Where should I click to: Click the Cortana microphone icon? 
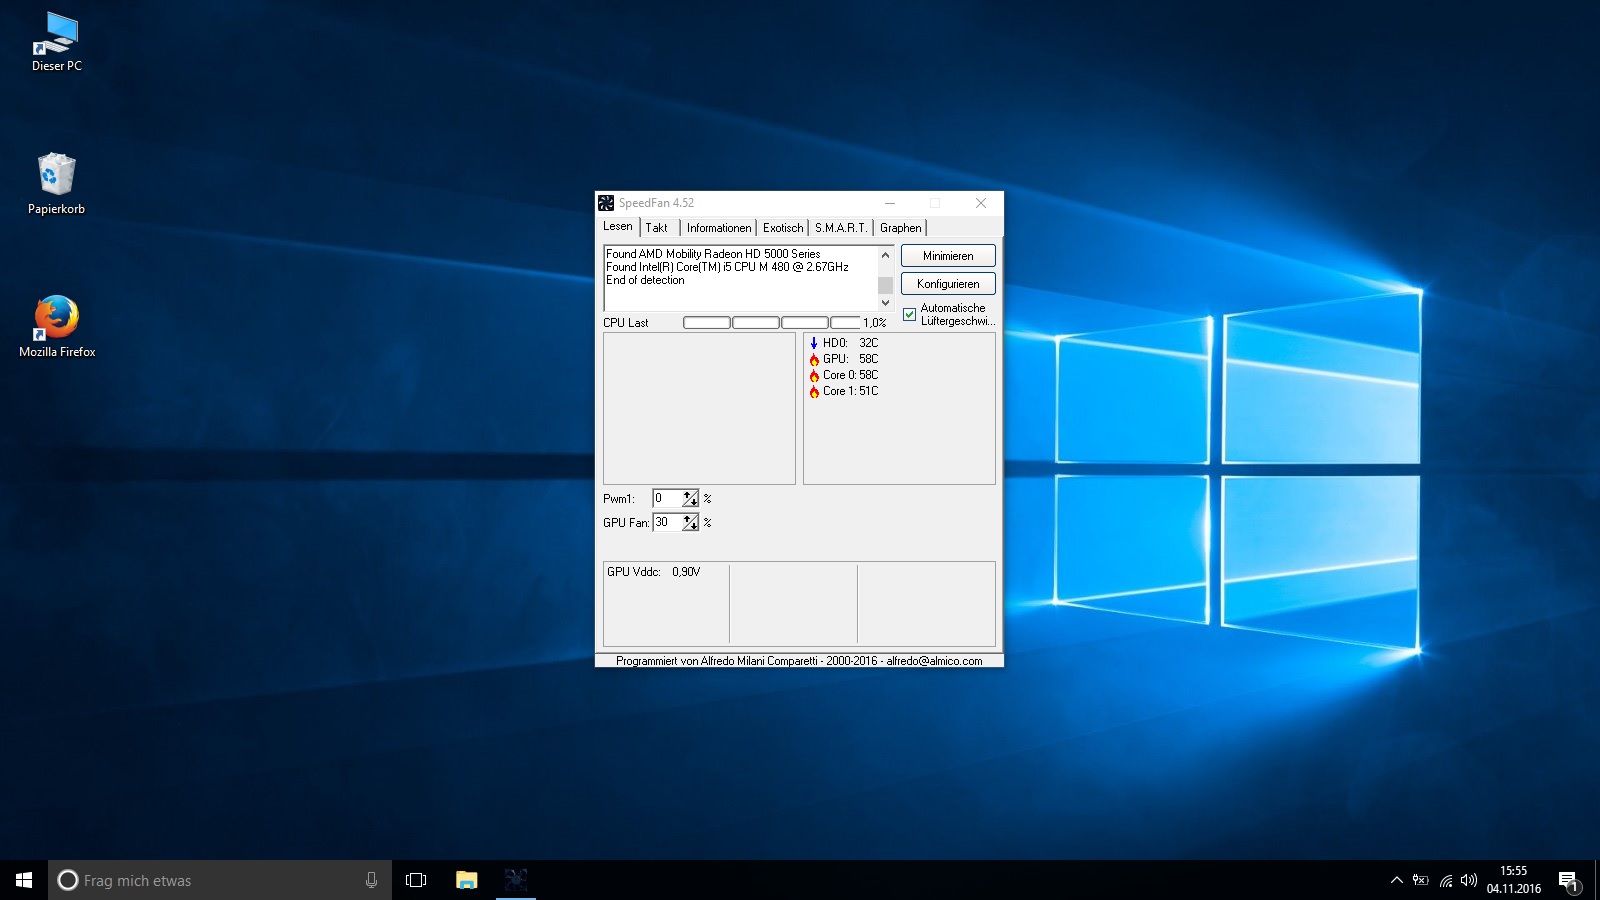371,880
